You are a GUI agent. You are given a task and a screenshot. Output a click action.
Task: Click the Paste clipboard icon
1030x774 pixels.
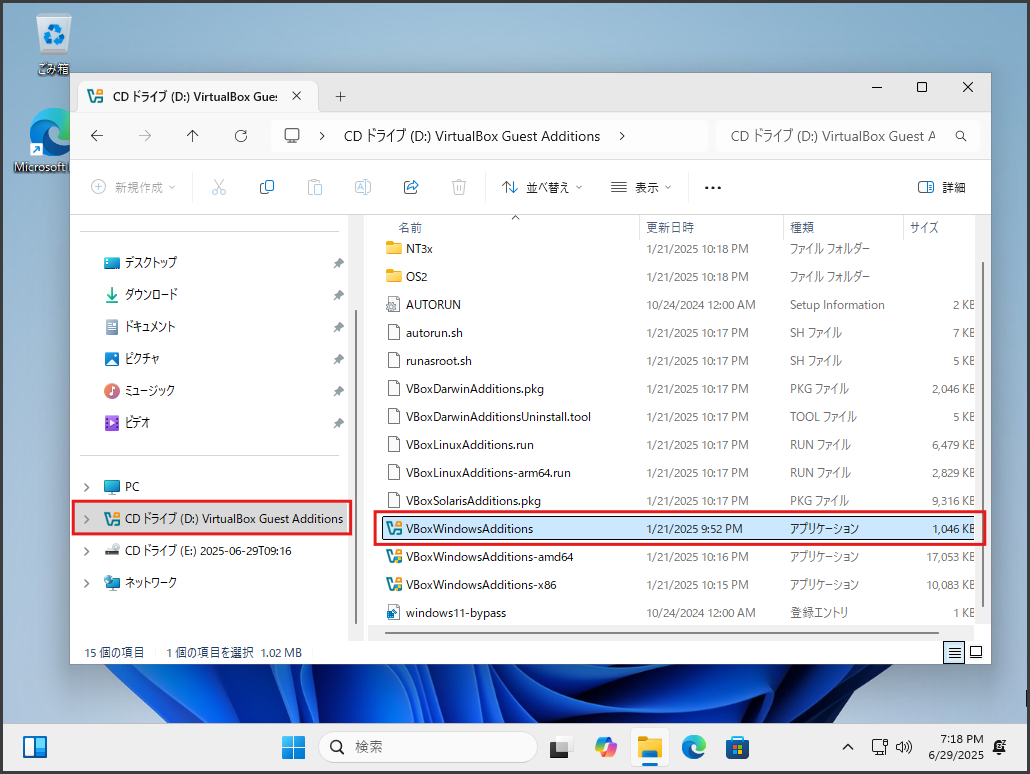(x=315, y=187)
